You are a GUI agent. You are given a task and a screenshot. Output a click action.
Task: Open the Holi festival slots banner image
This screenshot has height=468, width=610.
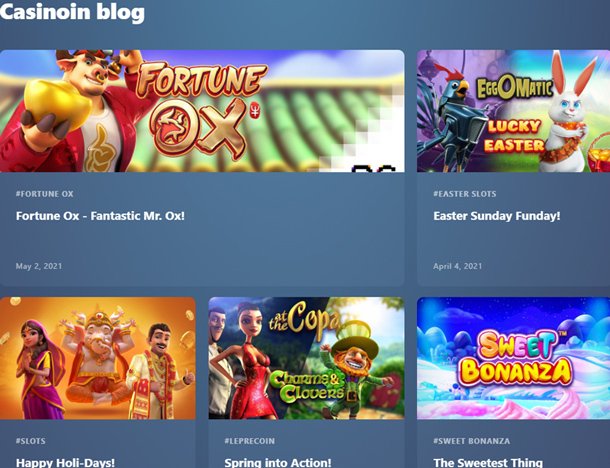coord(98,358)
